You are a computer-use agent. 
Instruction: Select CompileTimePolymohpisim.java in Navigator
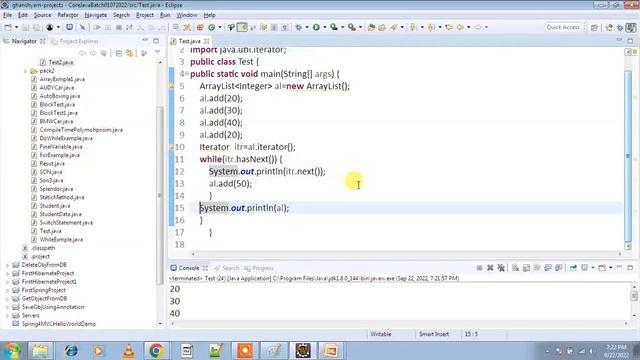point(81,130)
